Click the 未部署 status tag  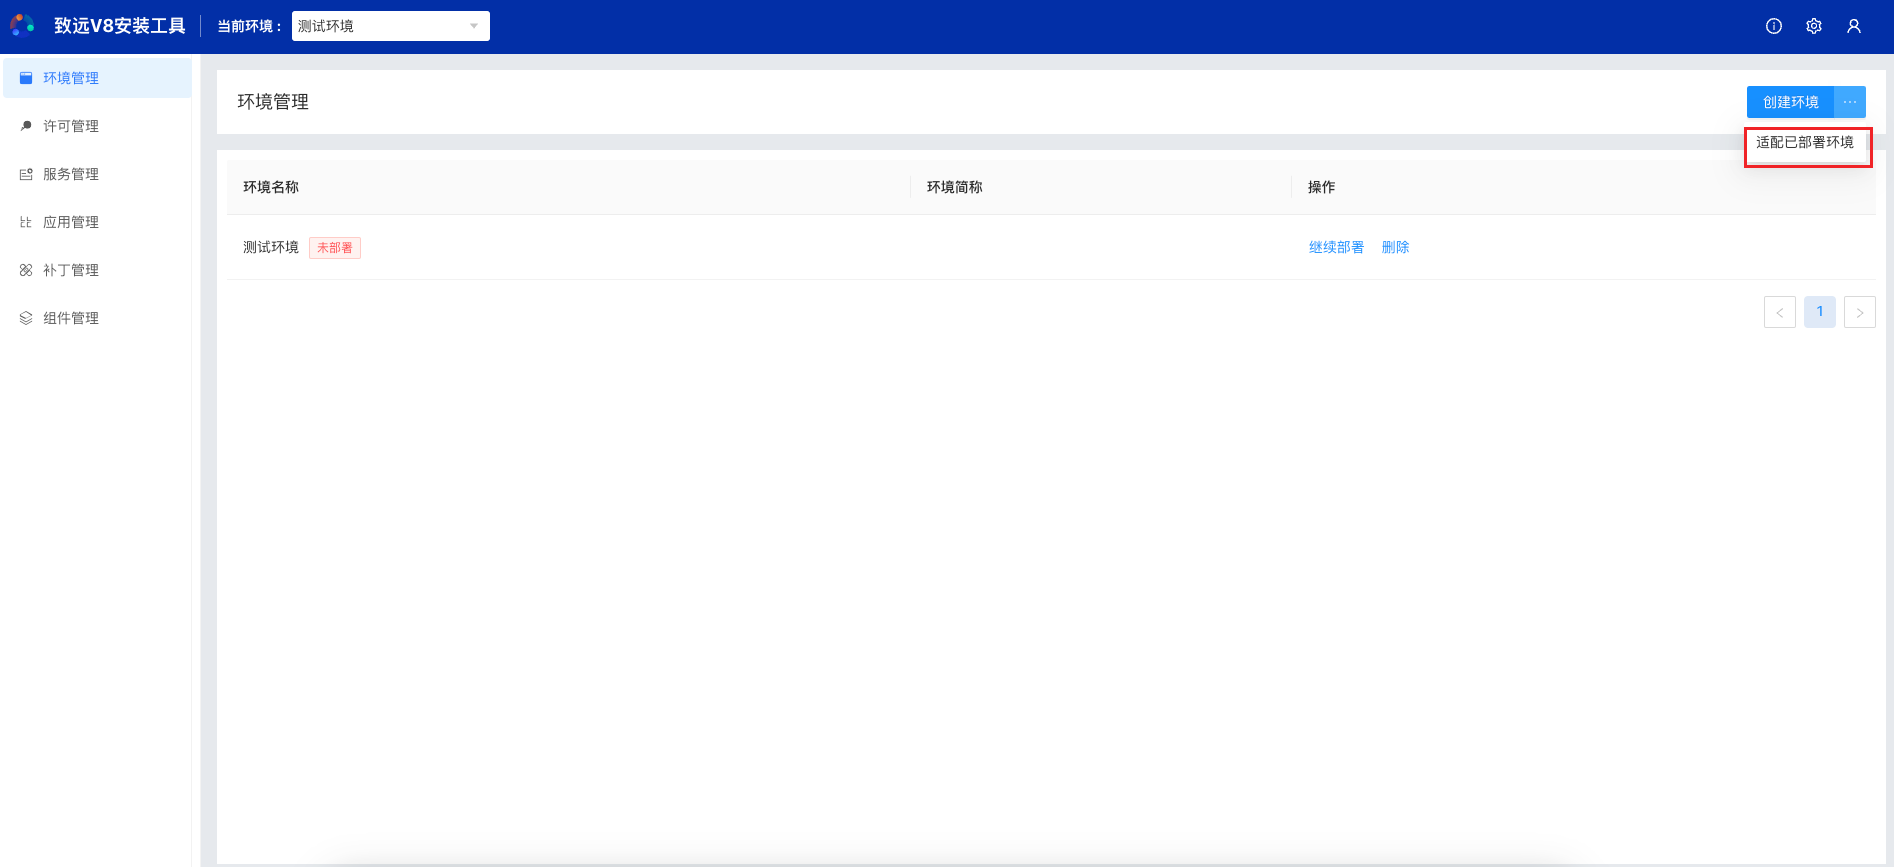pyautogui.click(x=335, y=248)
